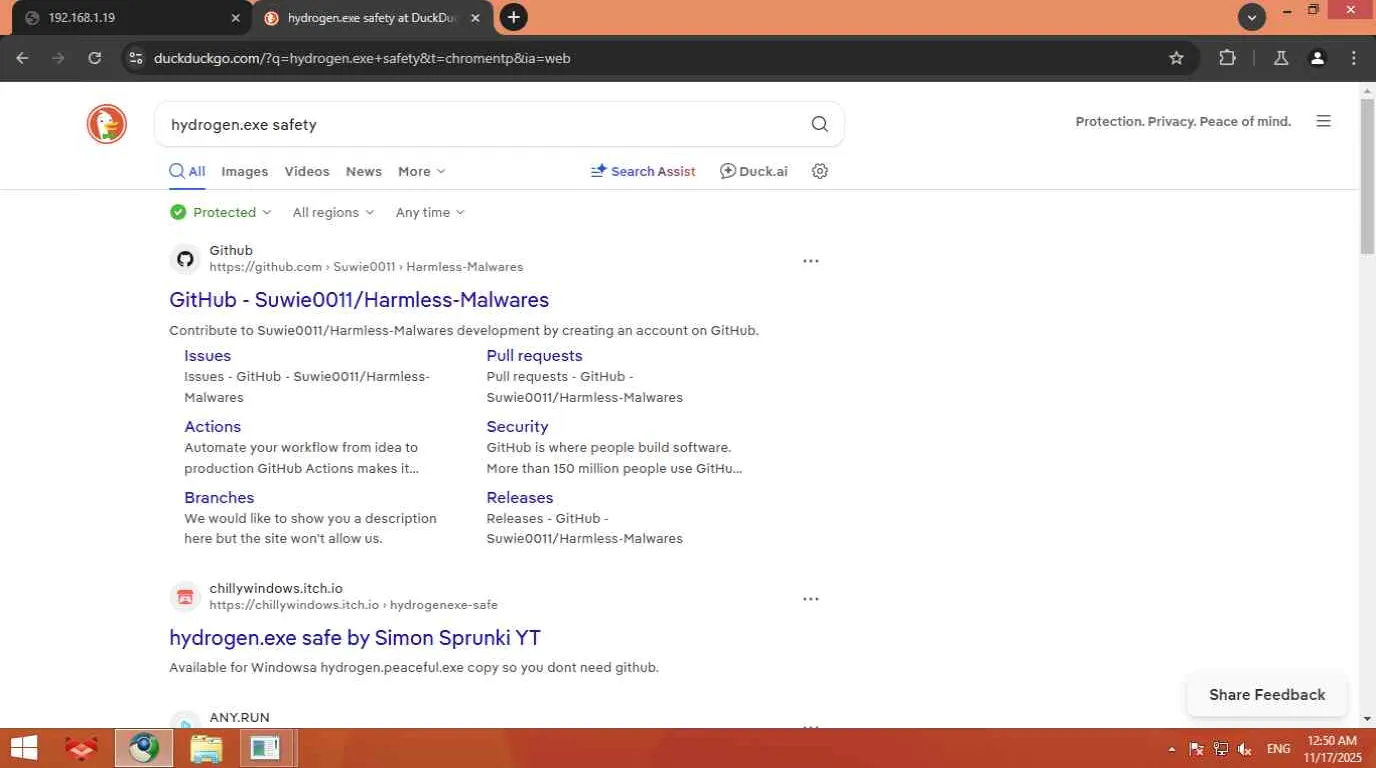Open File Explorer from the taskbar
Viewport: 1376px width, 768px height.
click(206, 748)
